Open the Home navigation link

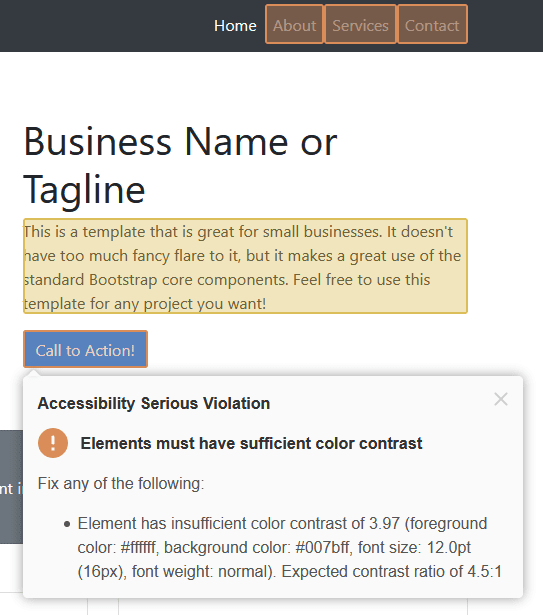235,26
